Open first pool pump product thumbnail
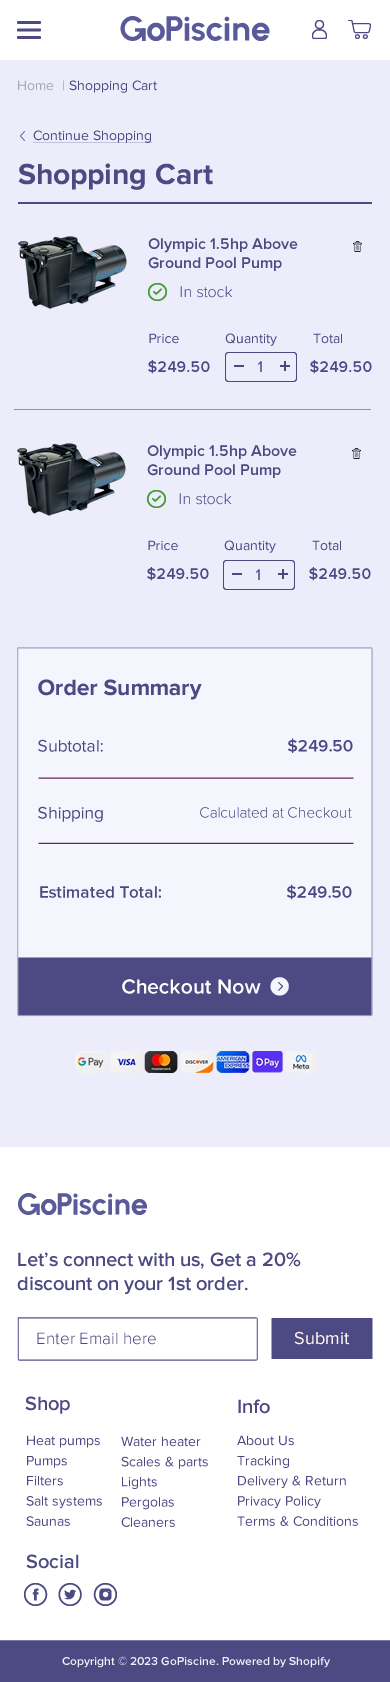Screen dimensions: 390x1682 (x=72, y=271)
